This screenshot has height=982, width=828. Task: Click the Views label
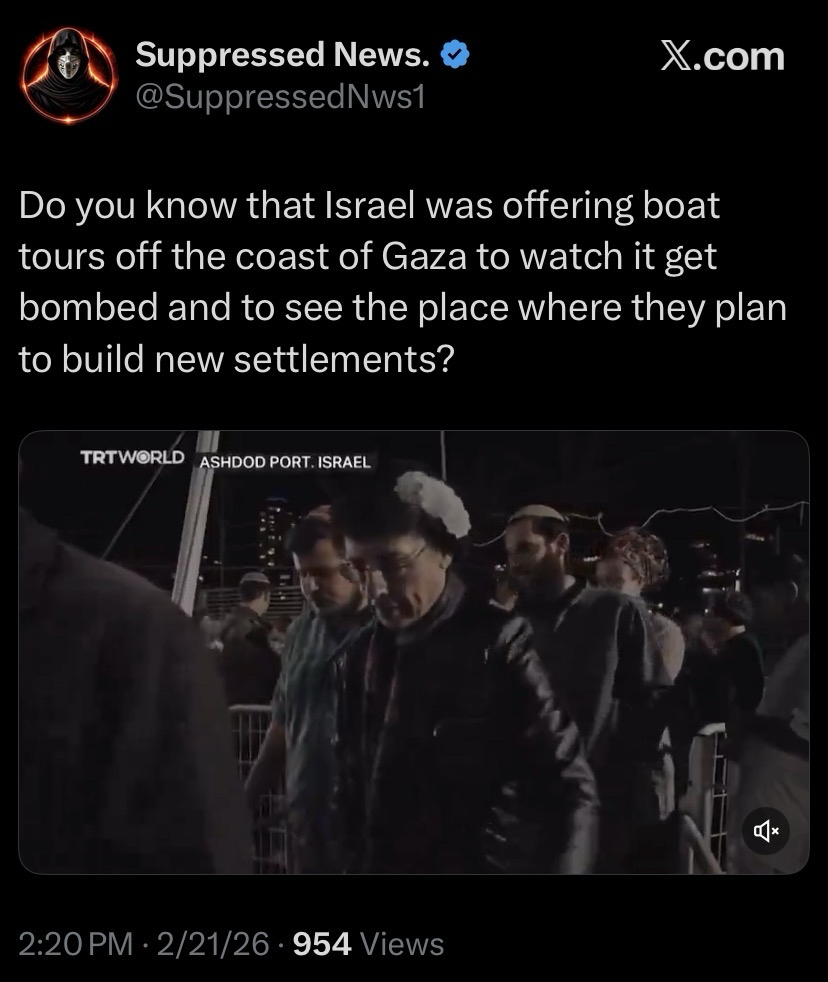pos(402,944)
